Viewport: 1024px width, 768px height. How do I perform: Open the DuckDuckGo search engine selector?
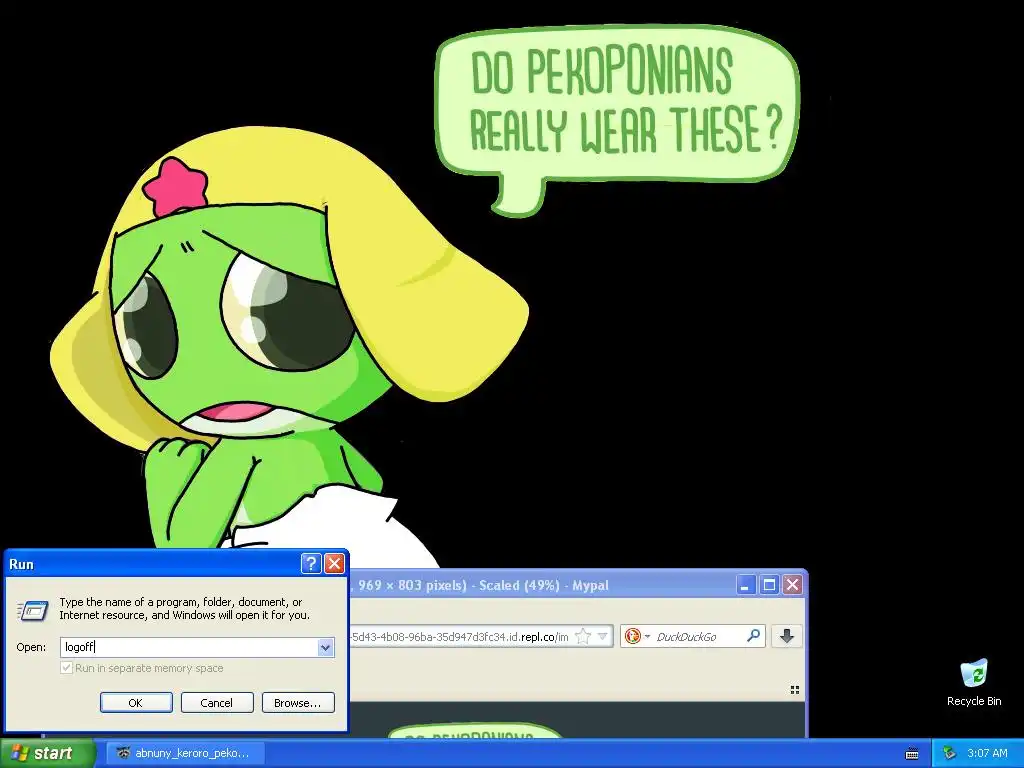coord(637,636)
